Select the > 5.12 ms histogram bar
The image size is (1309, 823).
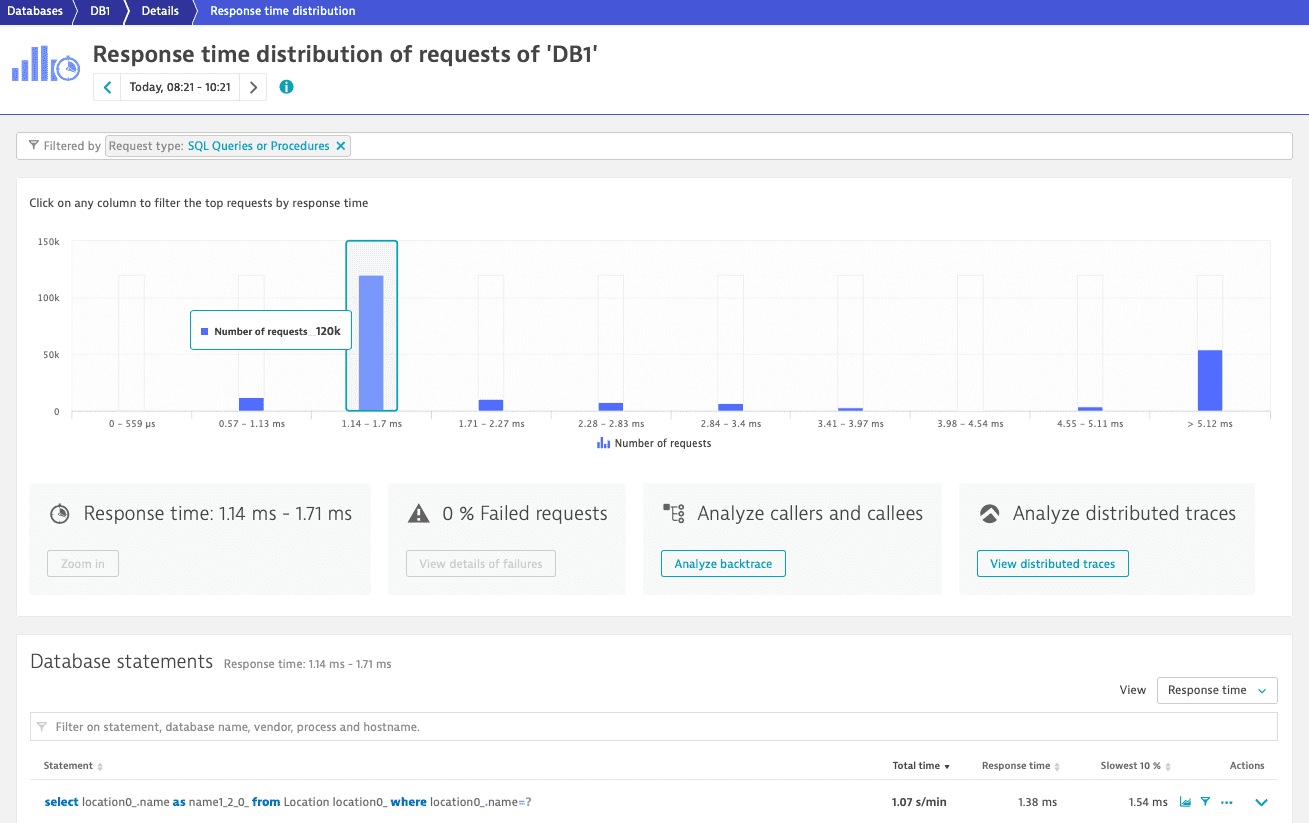pyautogui.click(x=1210, y=380)
